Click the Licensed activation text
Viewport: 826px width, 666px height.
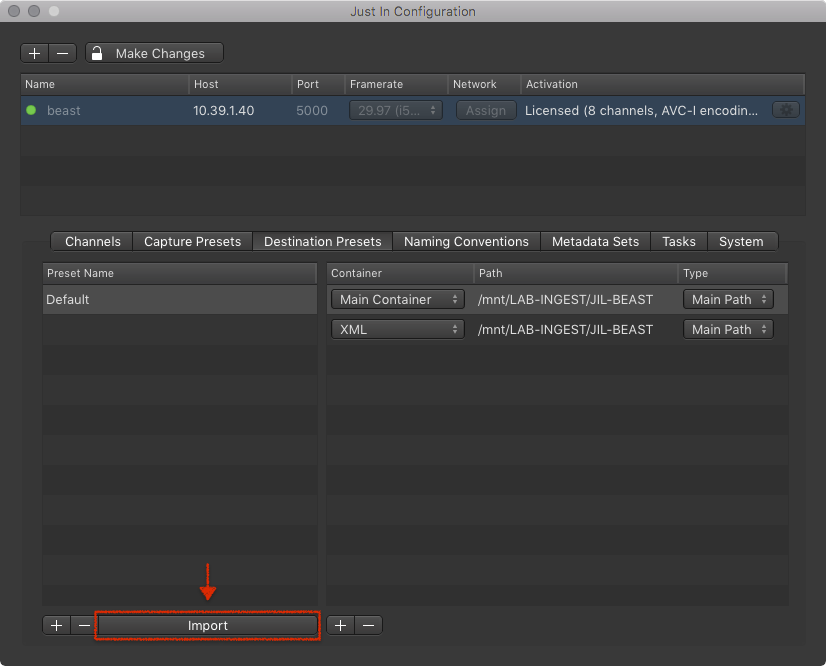[641, 111]
